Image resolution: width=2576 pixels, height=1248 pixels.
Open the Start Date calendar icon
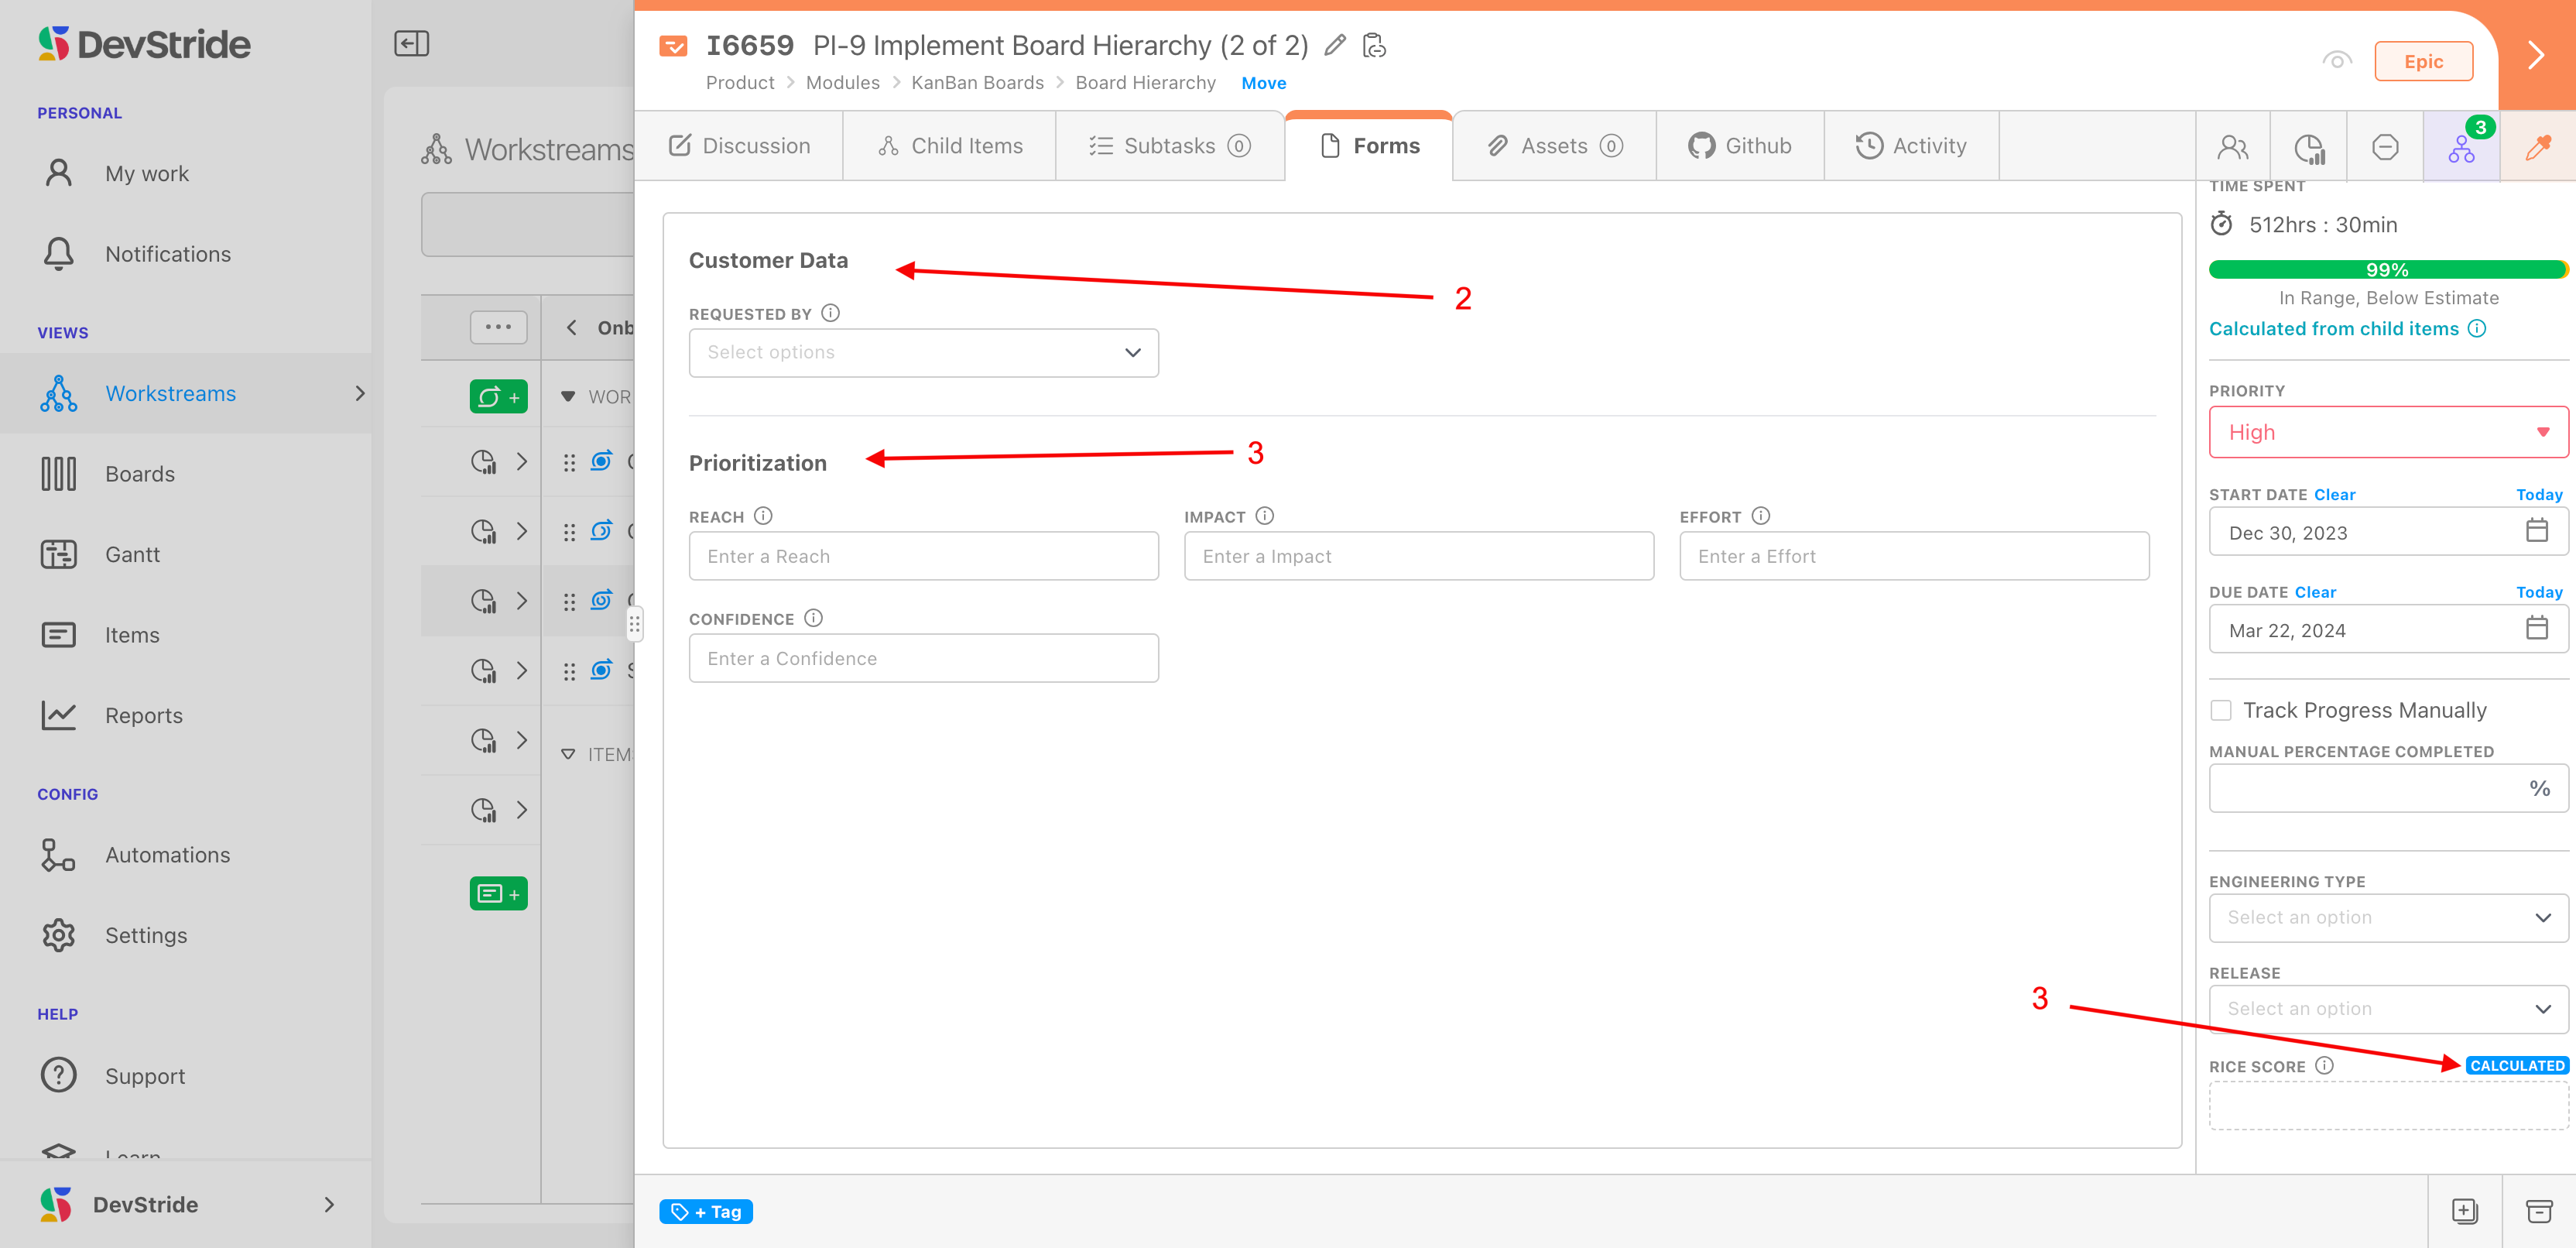2536,530
